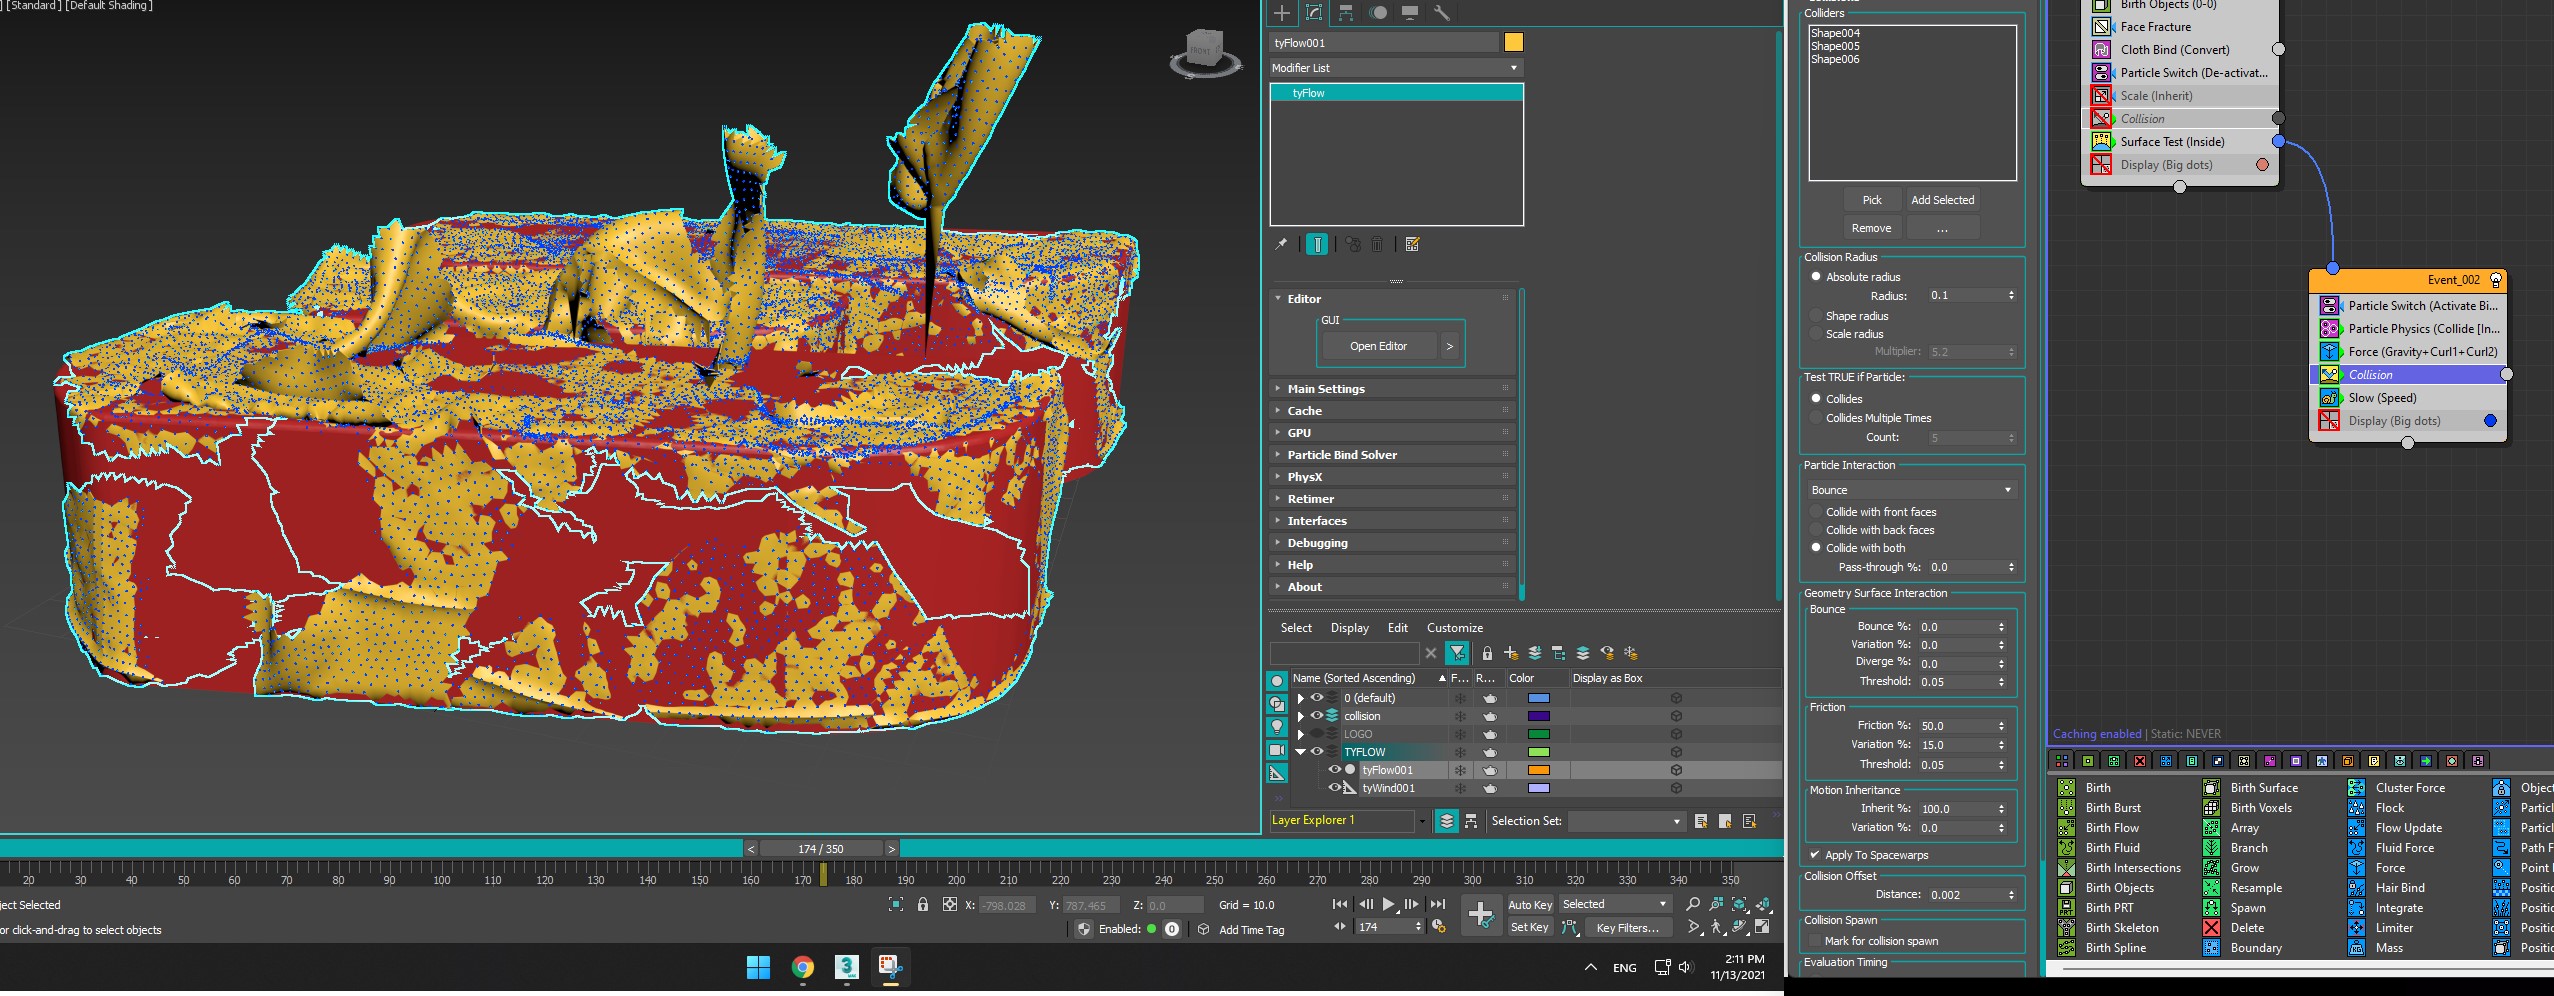Click the large Set Keys plus-key icon
This screenshot has height=996, width=2554.
click(1480, 914)
